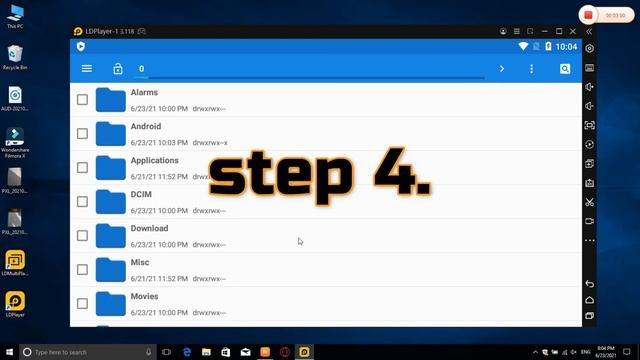
Task: Click the Windows Start button
Action: click(x=9, y=352)
